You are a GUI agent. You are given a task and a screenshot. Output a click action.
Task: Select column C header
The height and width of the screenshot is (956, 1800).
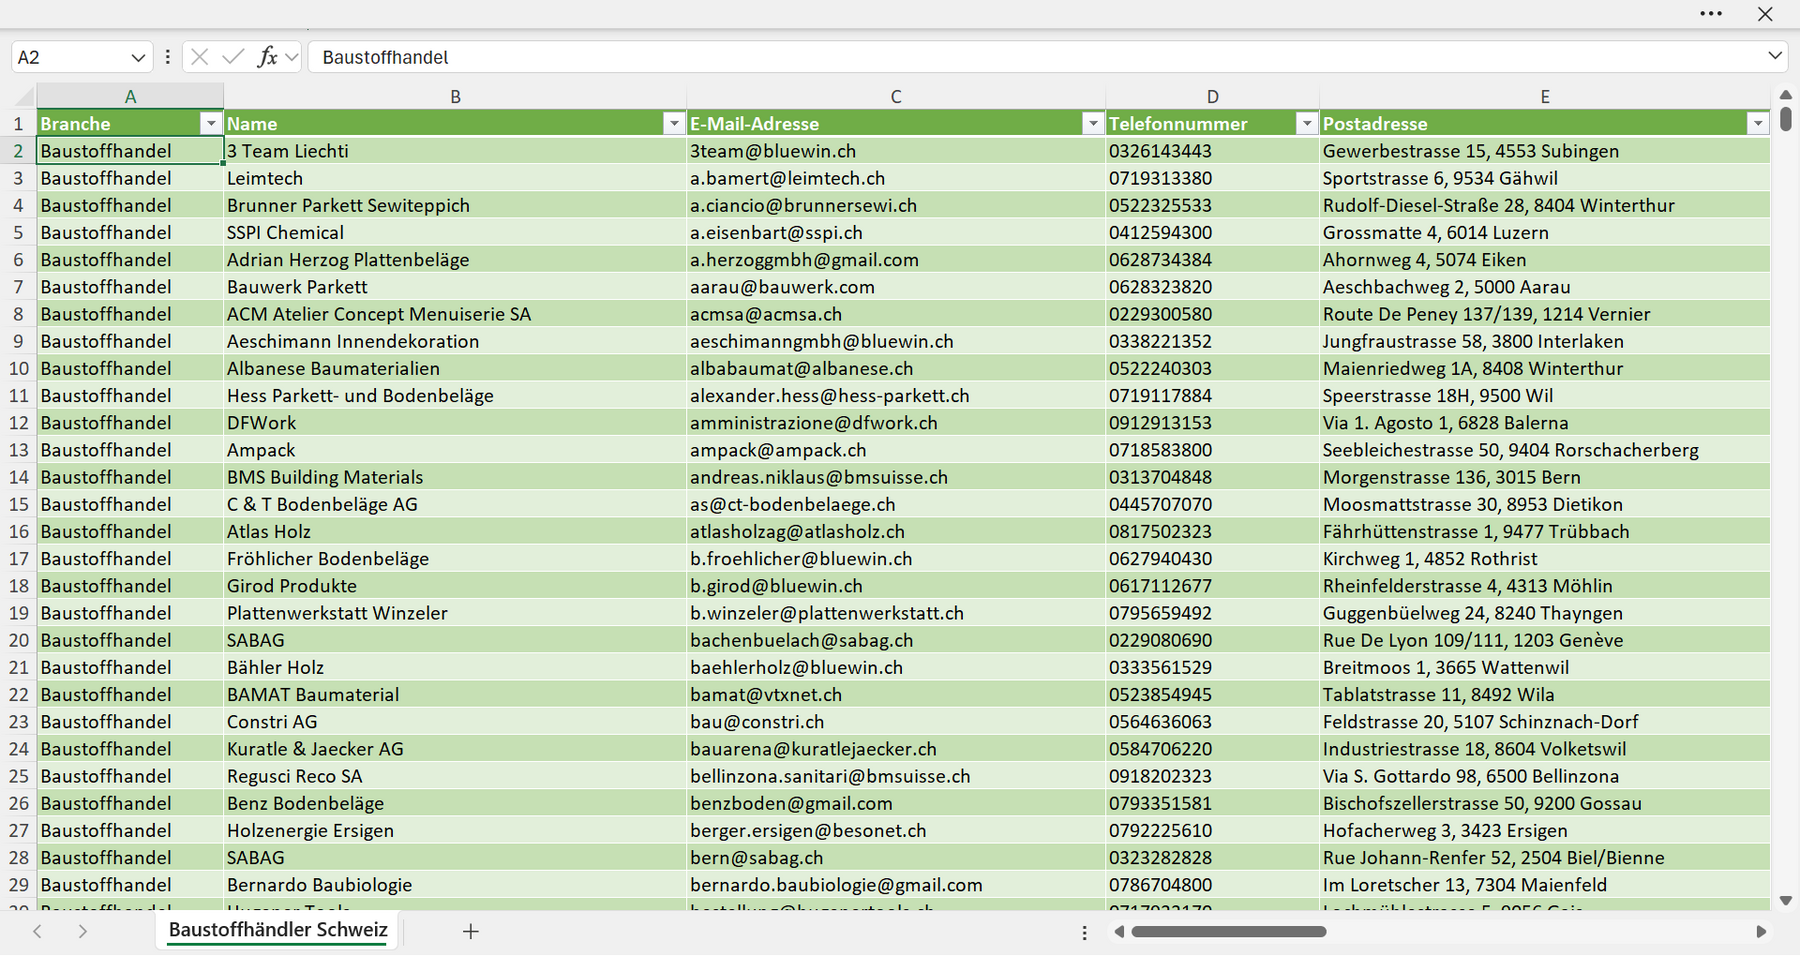click(x=896, y=96)
